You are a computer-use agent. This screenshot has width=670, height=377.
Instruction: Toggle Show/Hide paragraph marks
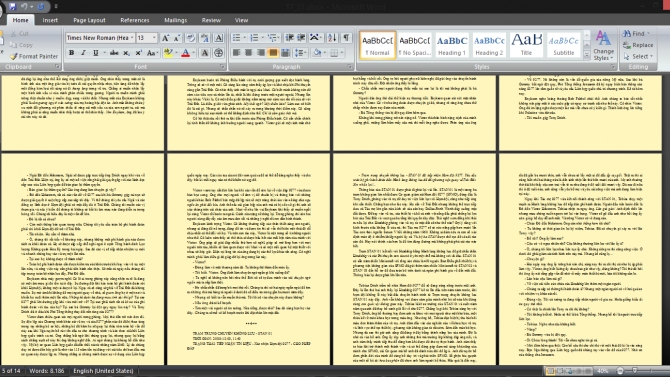[x=346, y=38]
